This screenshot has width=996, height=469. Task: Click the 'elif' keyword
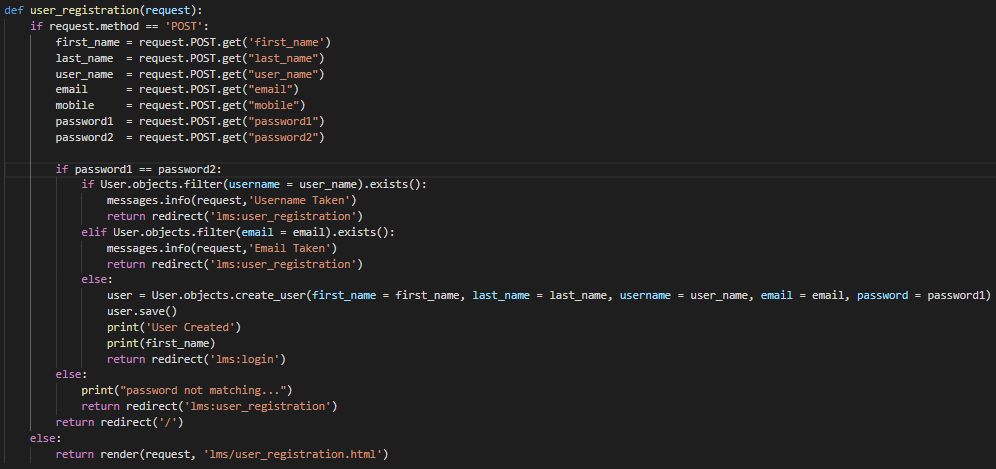(x=94, y=233)
